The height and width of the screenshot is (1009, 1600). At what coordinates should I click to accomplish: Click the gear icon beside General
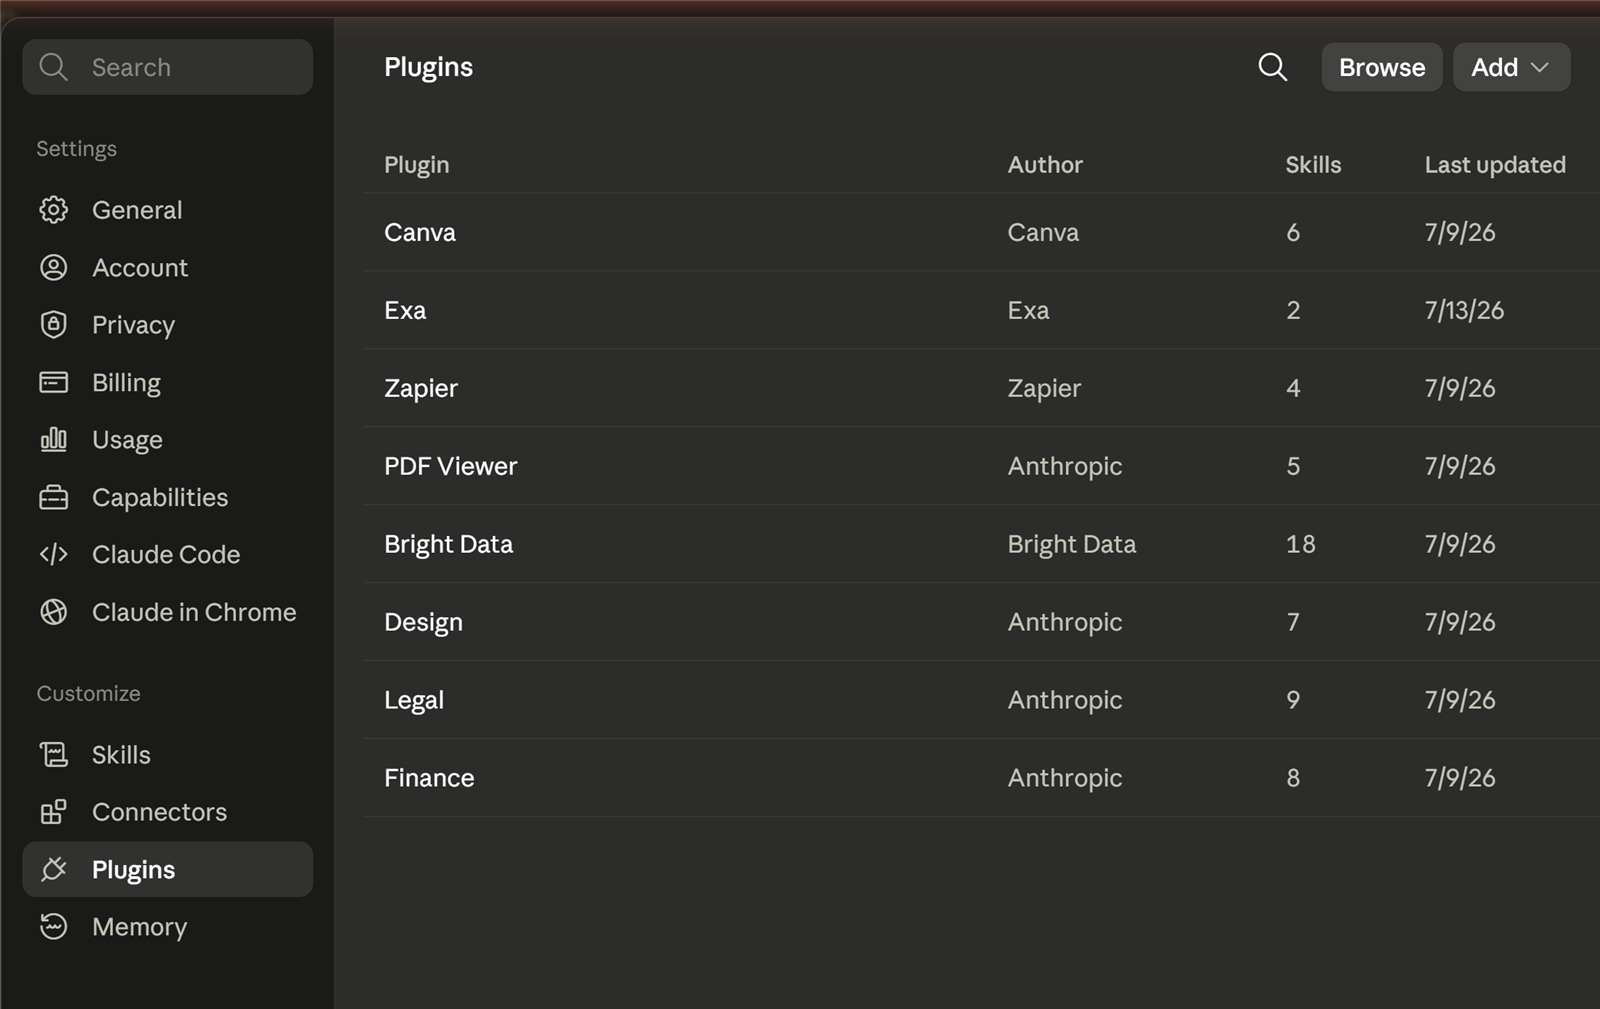[54, 210]
